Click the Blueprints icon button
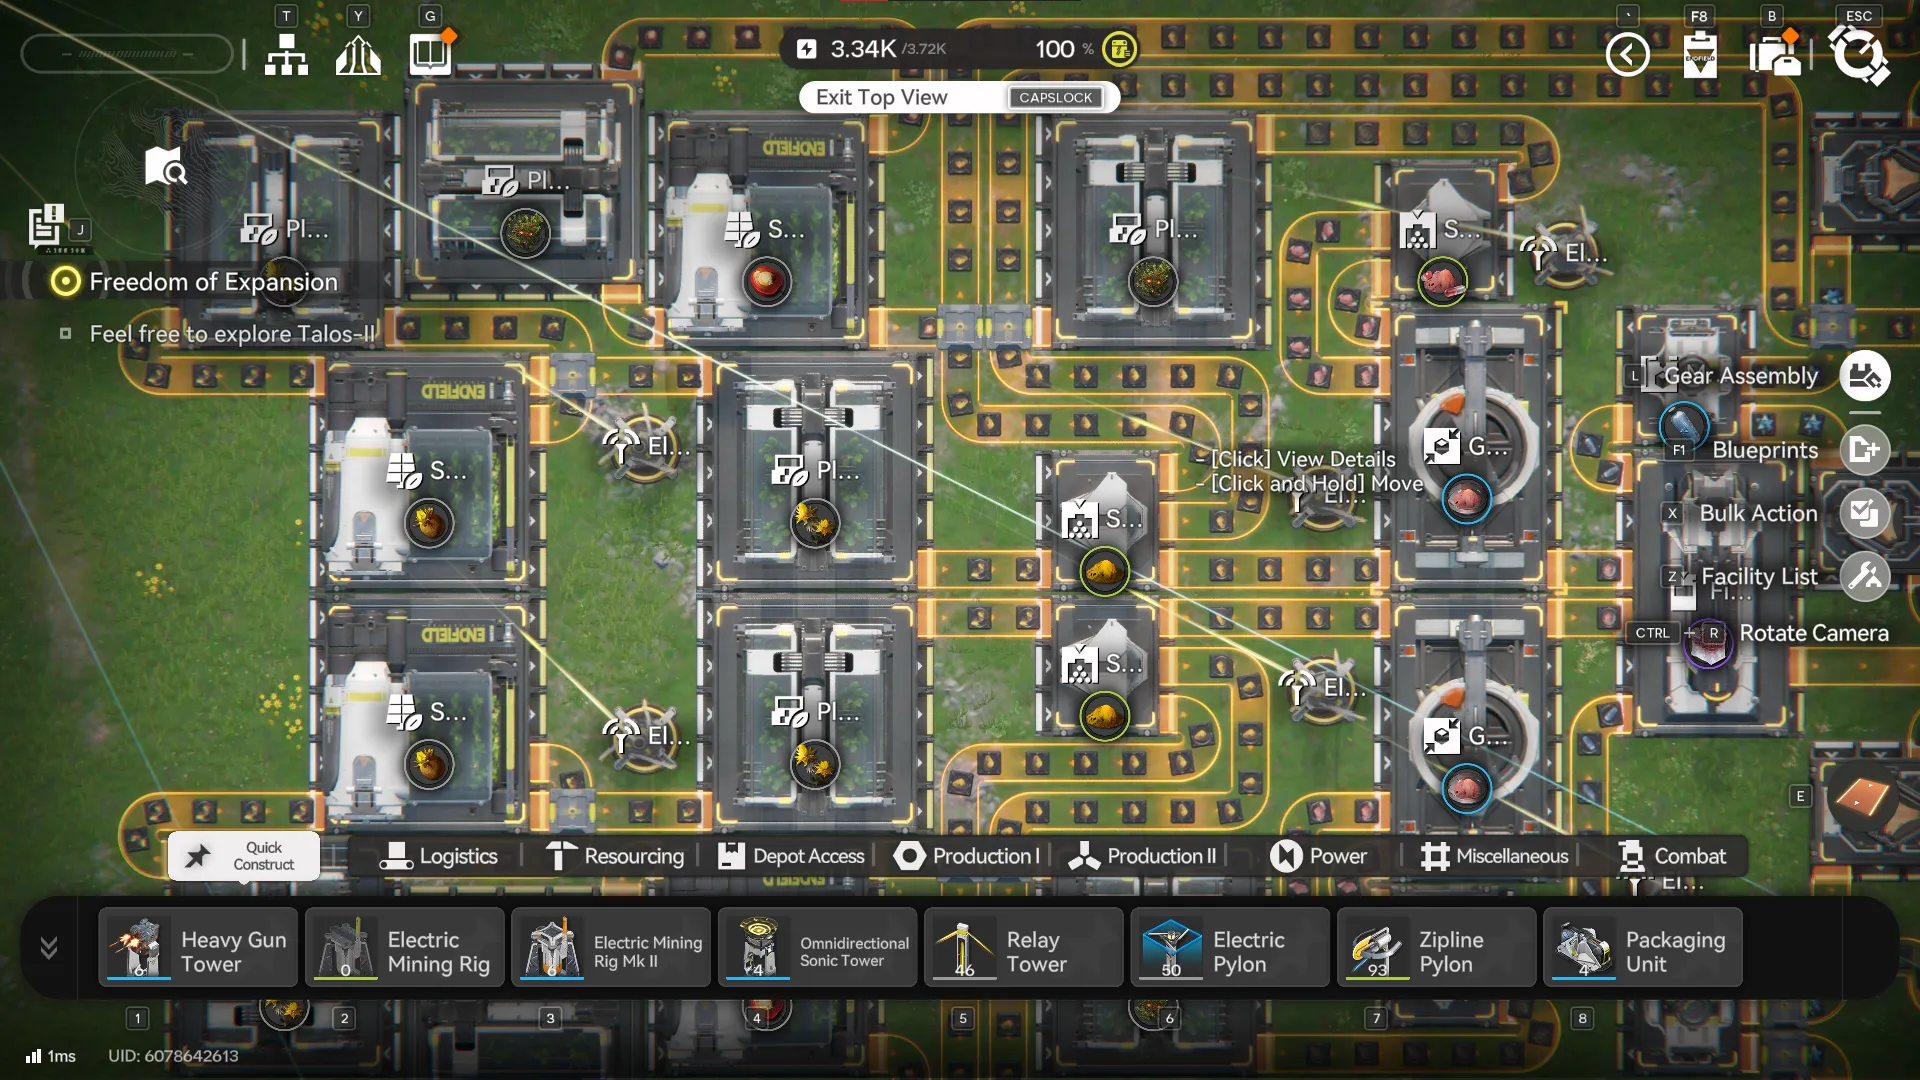The width and height of the screenshot is (1920, 1080). pyautogui.click(x=1865, y=450)
